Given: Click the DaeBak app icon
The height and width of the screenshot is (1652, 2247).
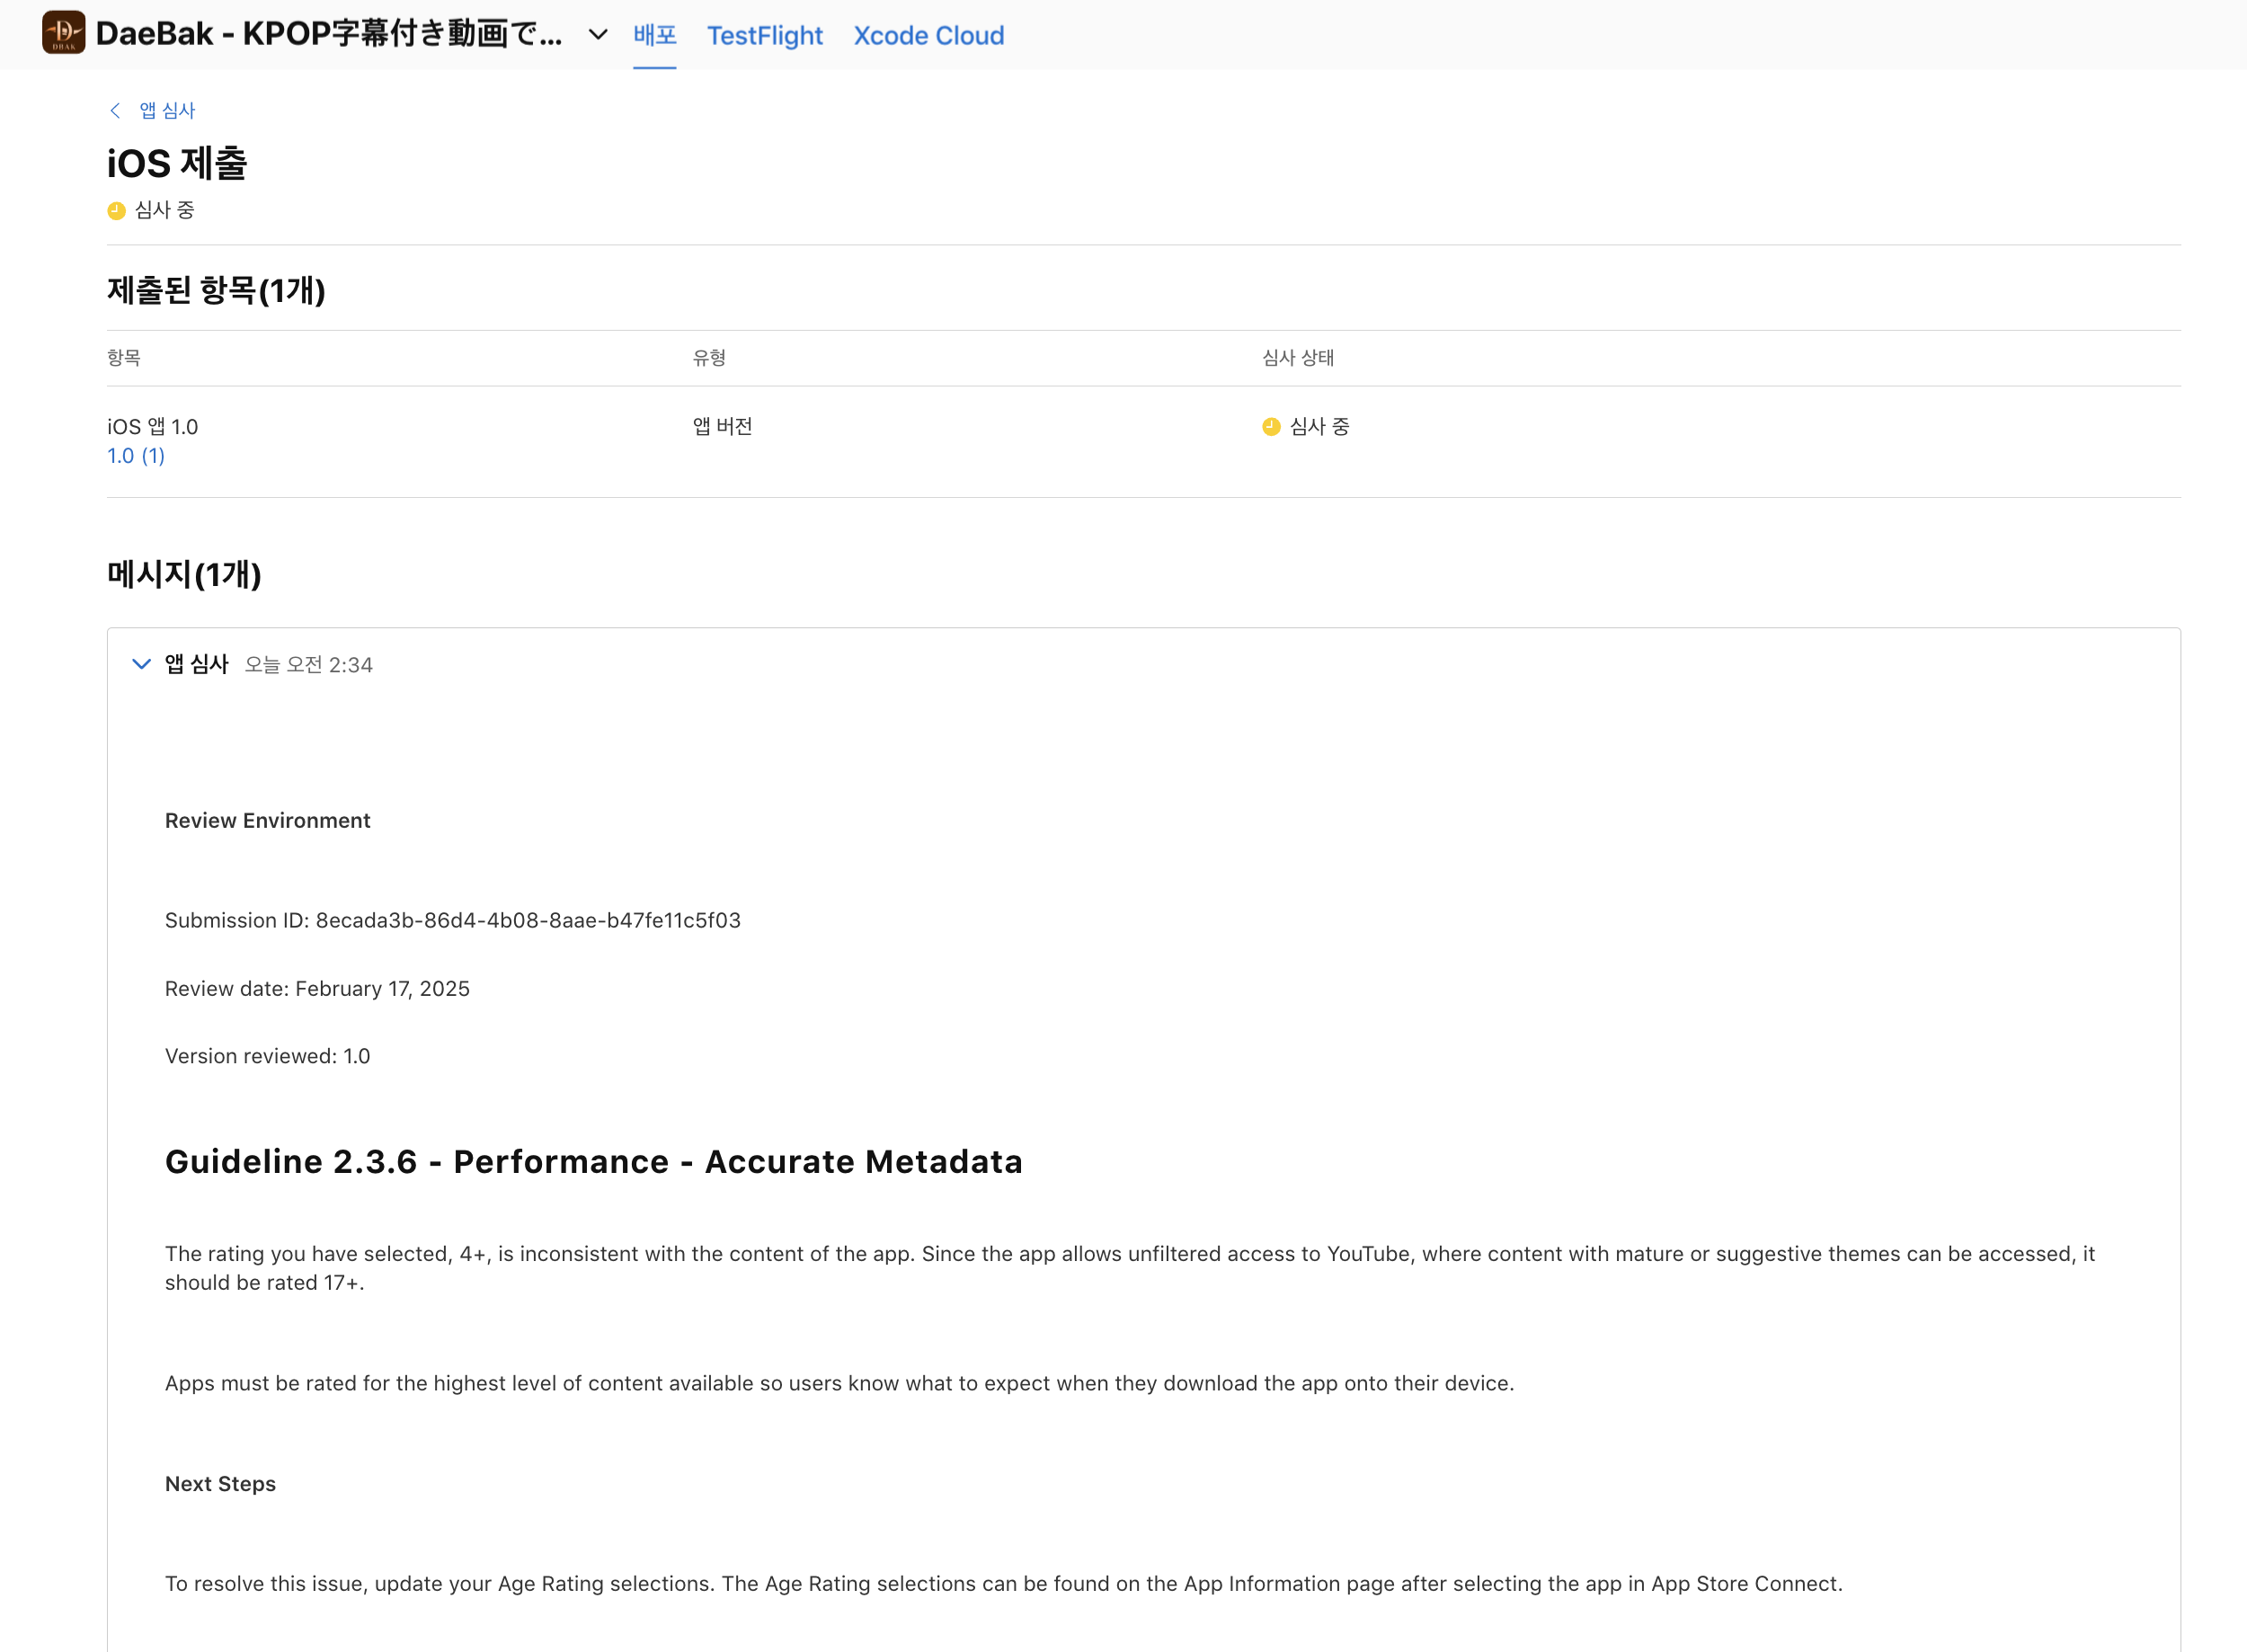Looking at the screenshot, I should (63, 33).
